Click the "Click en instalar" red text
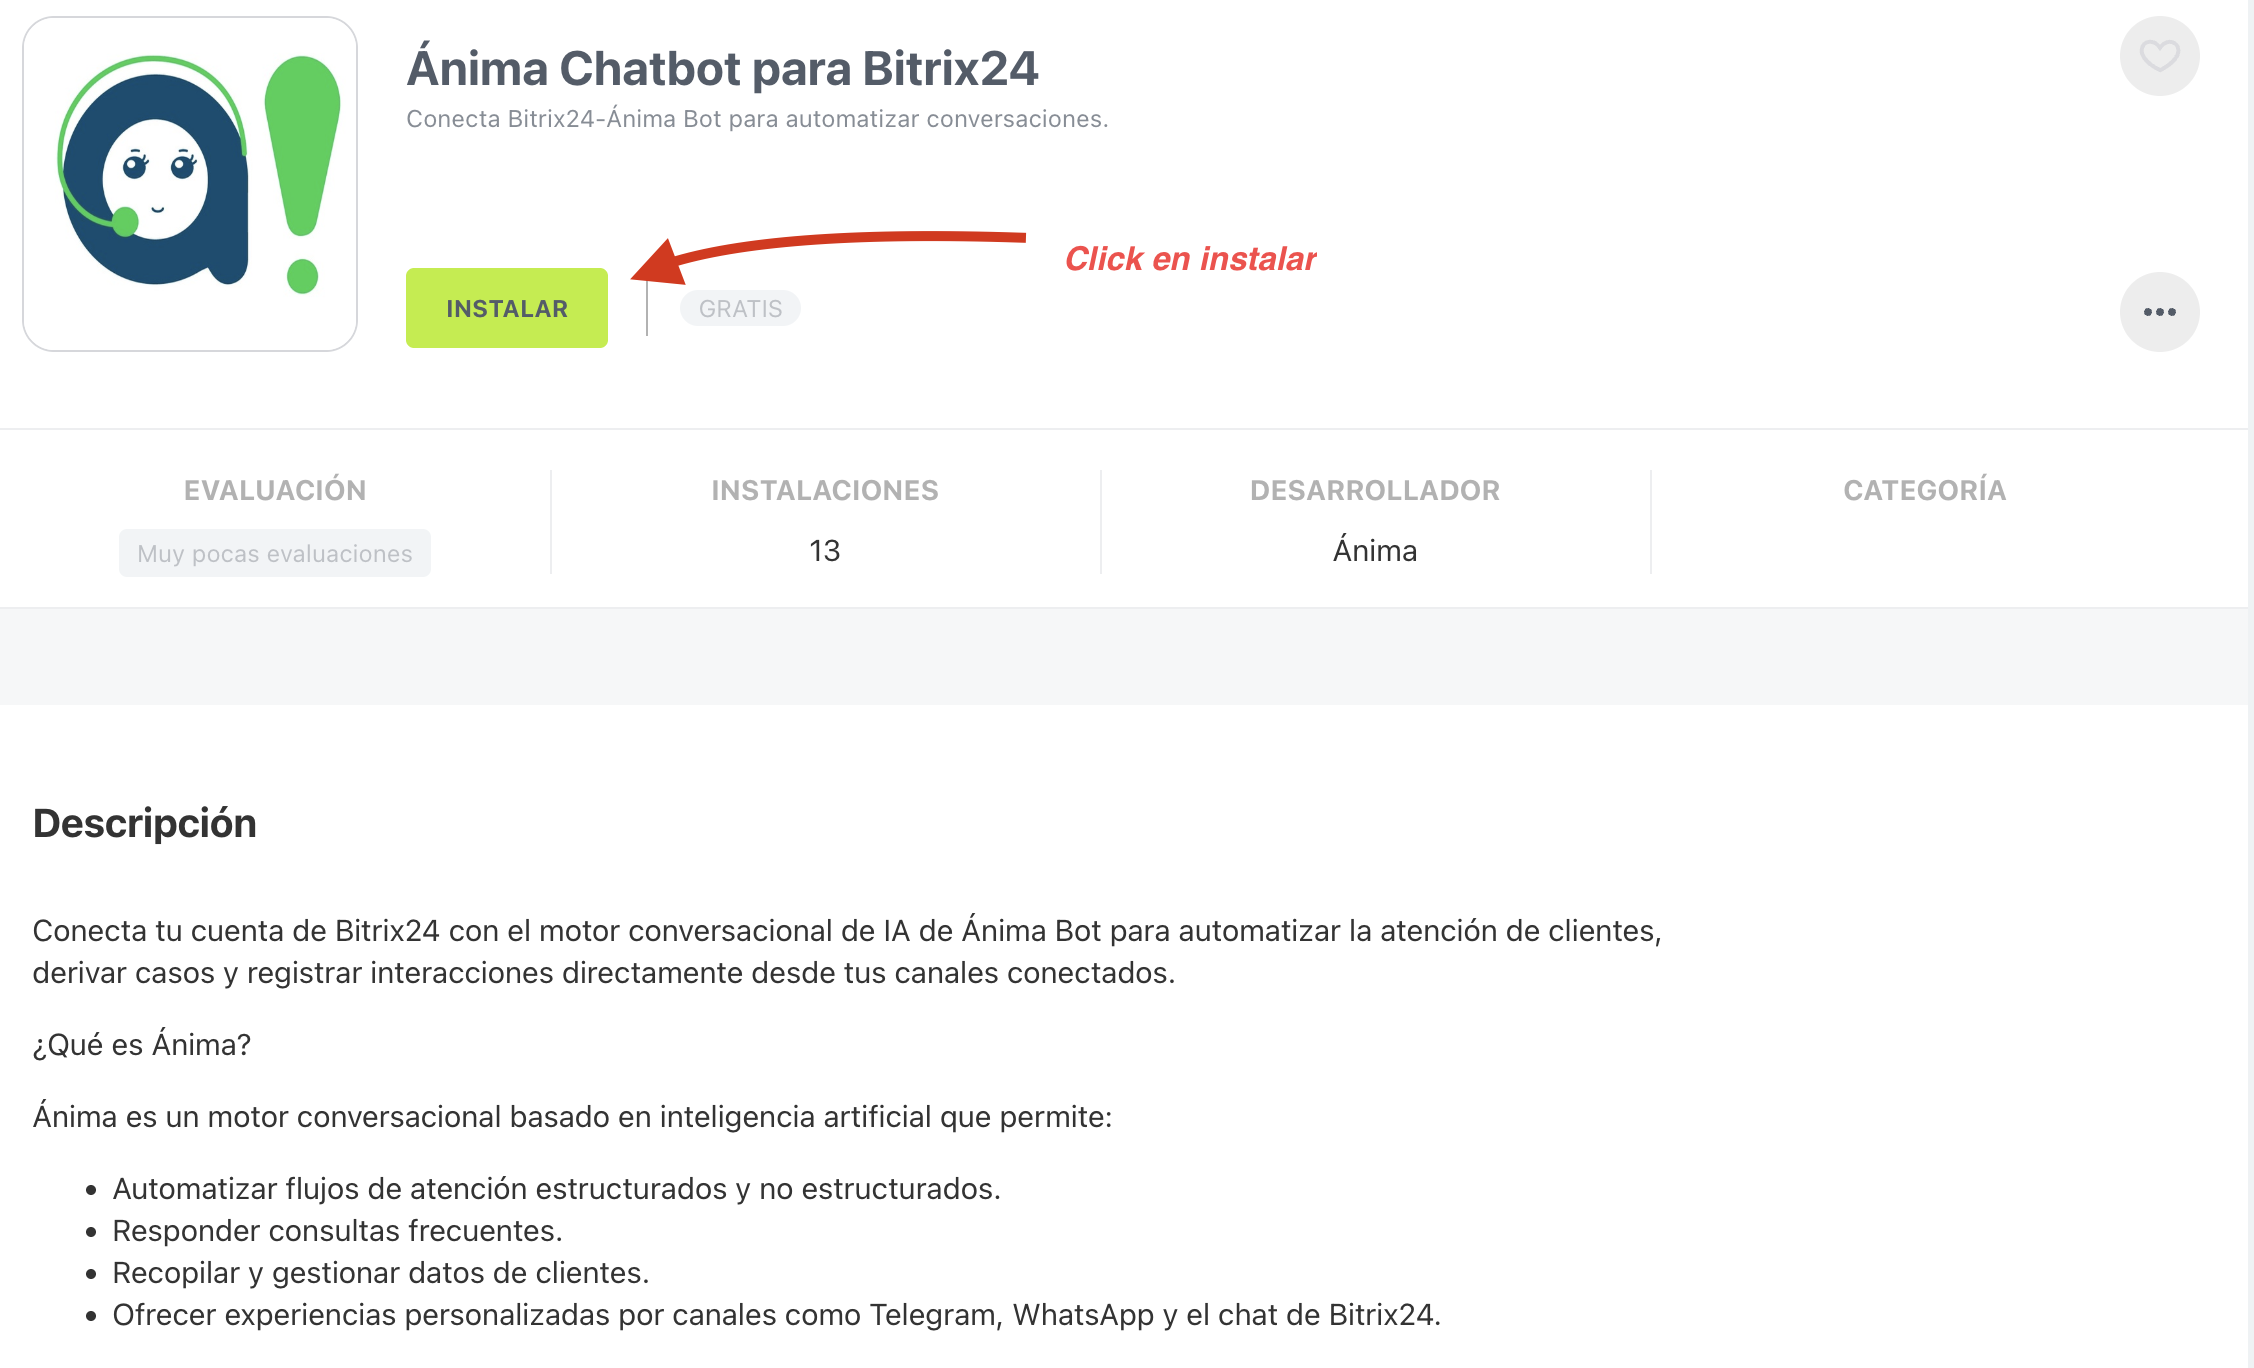The height and width of the screenshot is (1368, 2254). click(x=1190, y=259)
